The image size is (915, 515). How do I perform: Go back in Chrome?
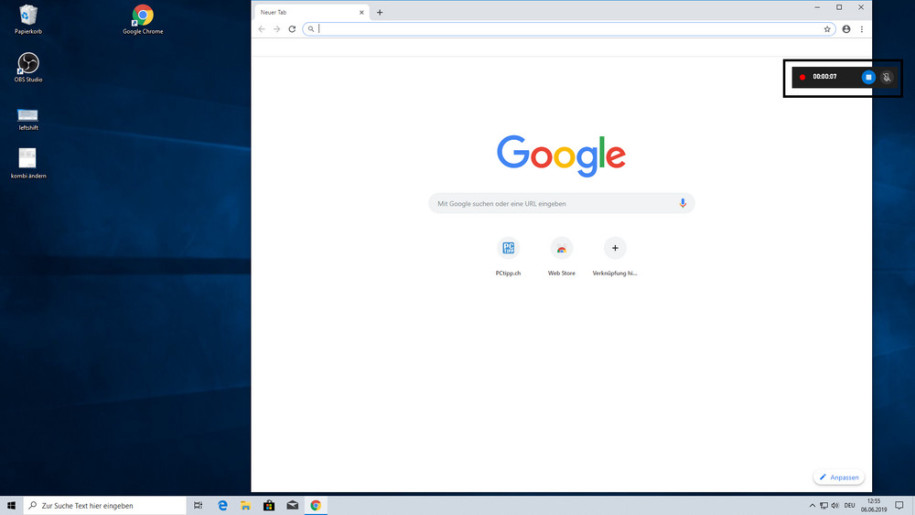pyautogui.click(x=261, y=29)
